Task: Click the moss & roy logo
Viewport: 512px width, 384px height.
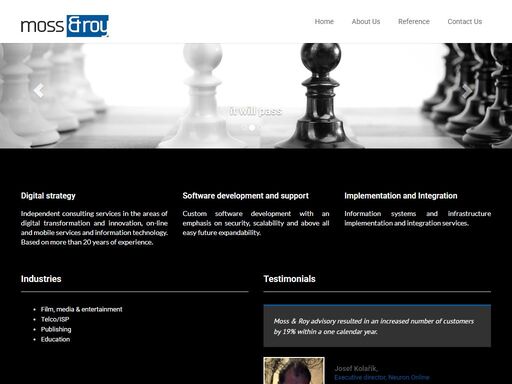Action: [64, 26]
